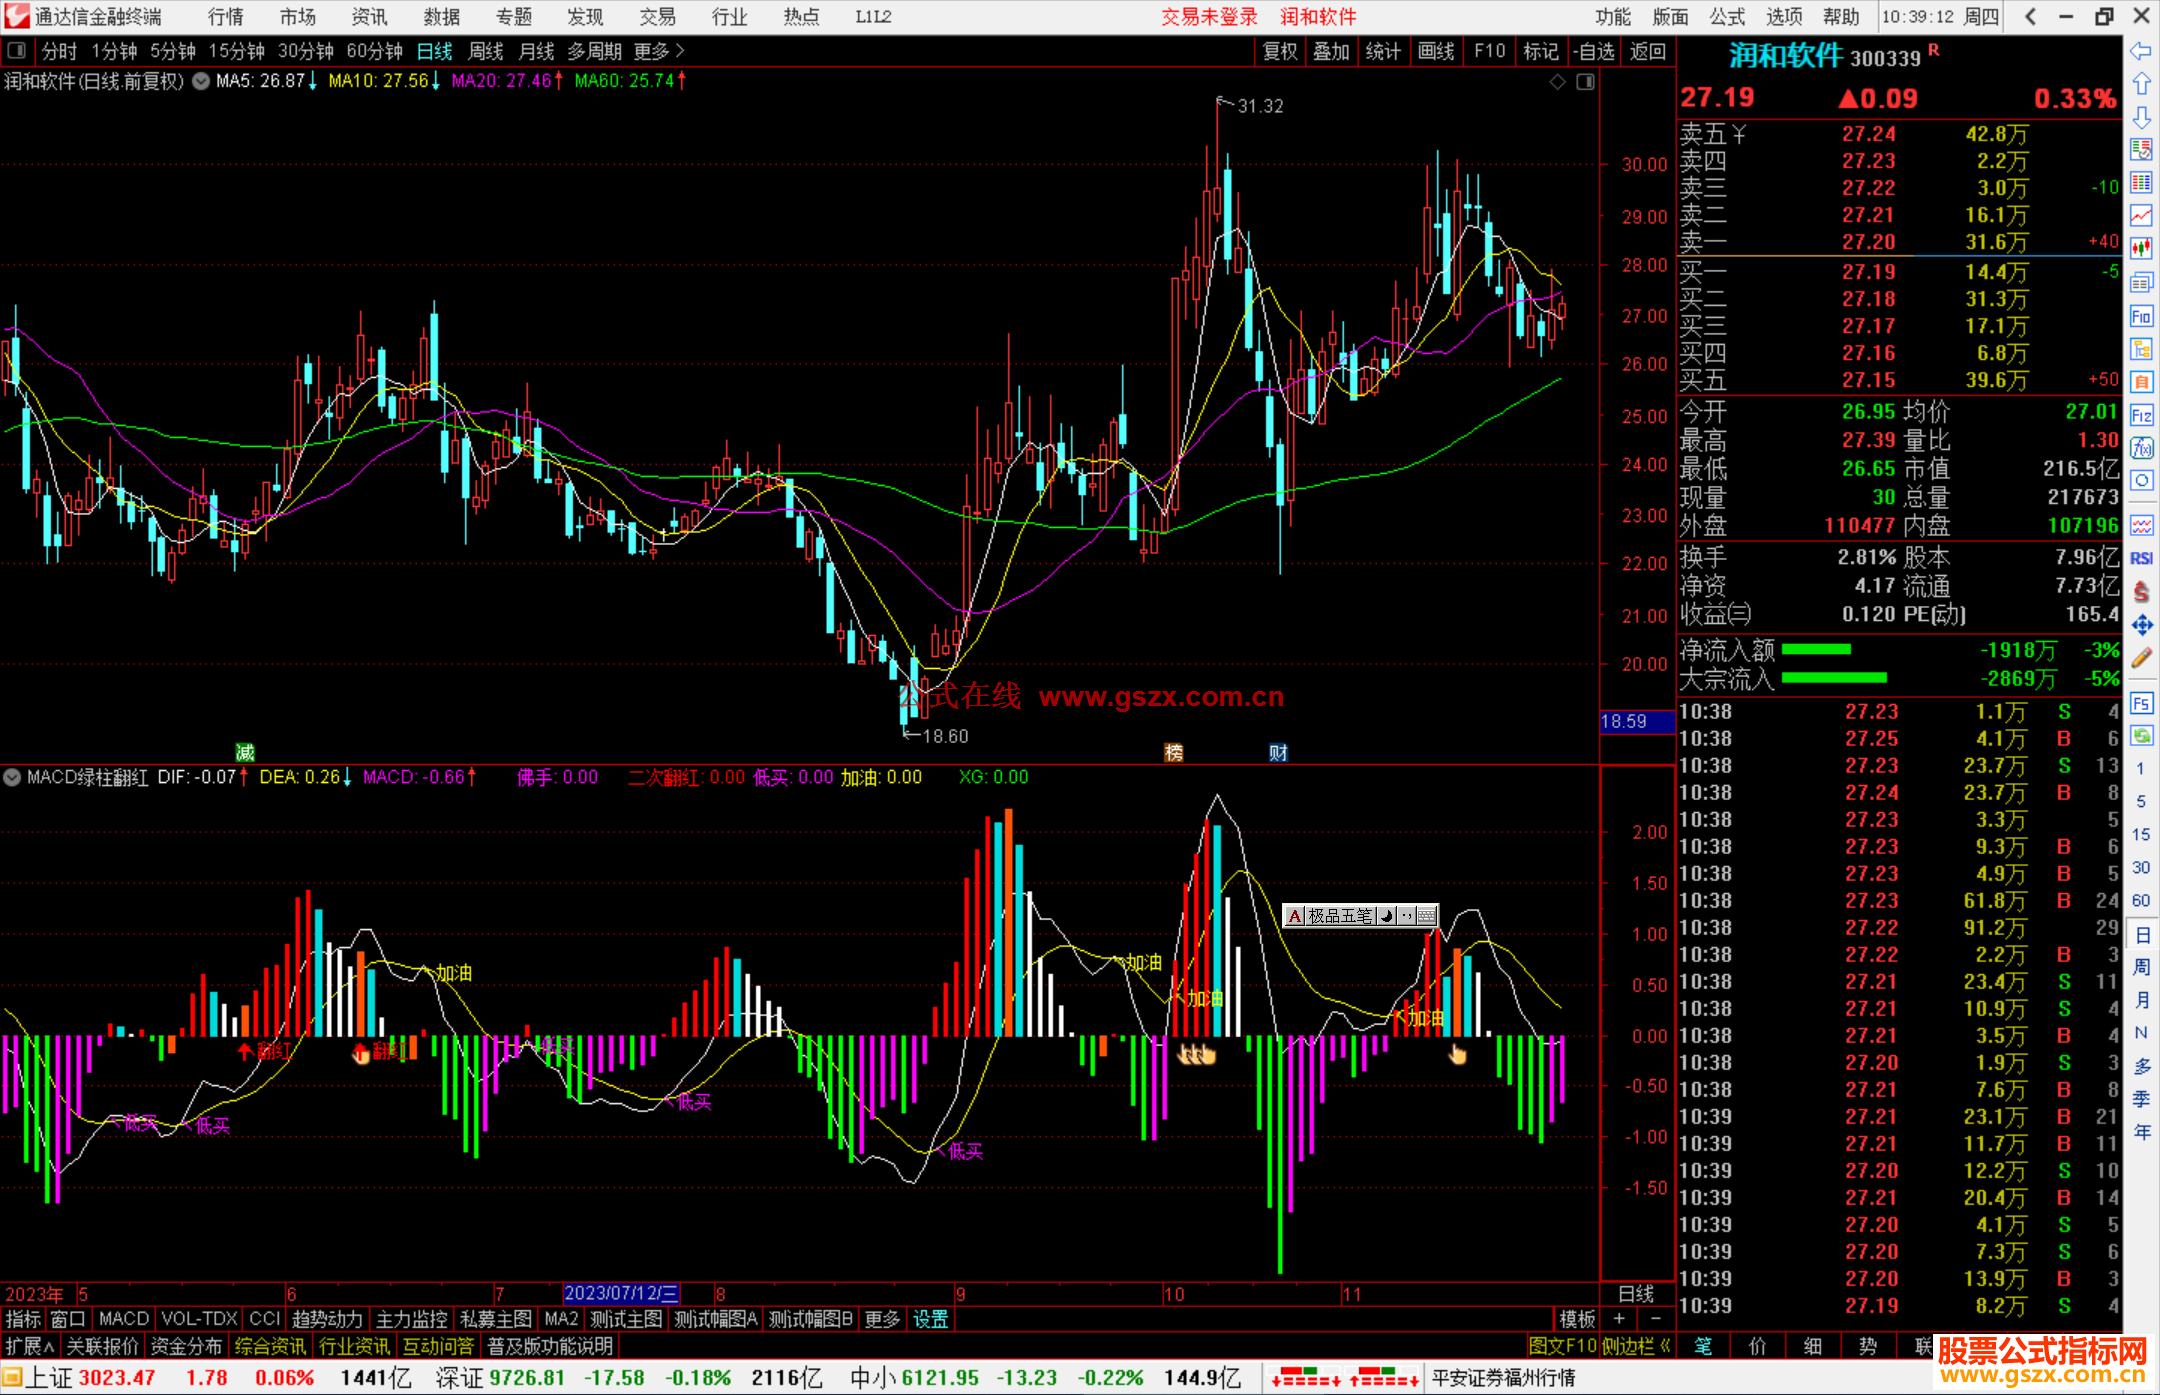The height and width of the screenshot is (1395, 2160).
Task: Switch to the 周线 weekly period tab
Action: (486, 50)
